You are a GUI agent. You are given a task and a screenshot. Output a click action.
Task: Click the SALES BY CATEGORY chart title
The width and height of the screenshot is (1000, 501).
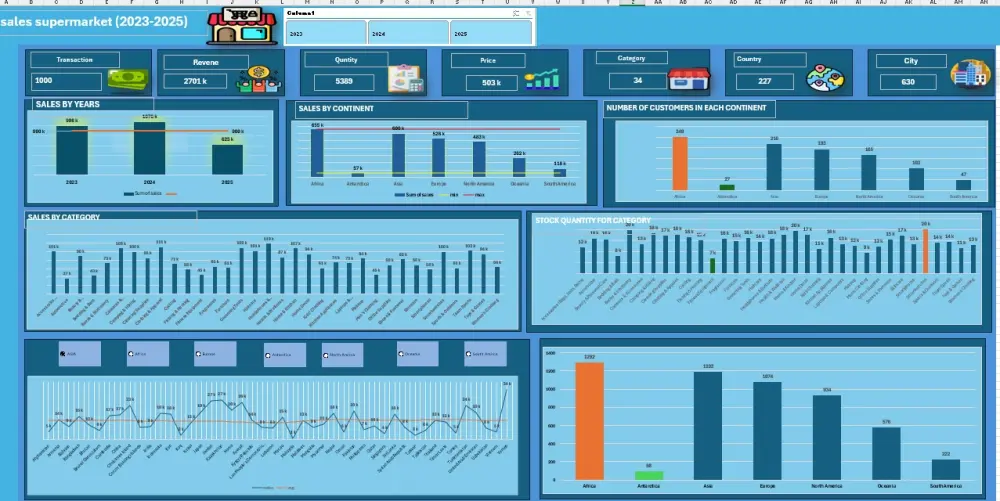tap(64, 217)
